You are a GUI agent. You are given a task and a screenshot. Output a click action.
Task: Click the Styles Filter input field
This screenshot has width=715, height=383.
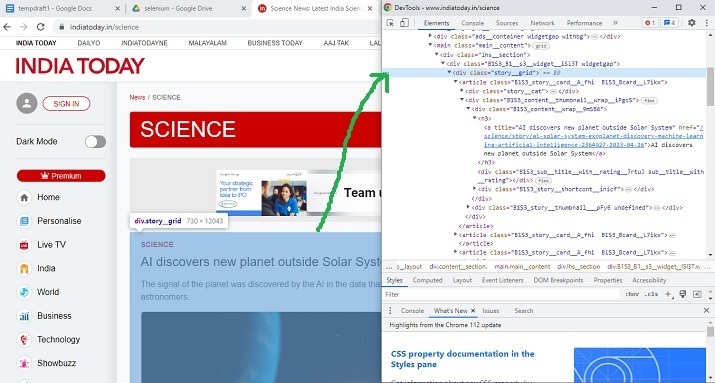[x=501, y=295]
